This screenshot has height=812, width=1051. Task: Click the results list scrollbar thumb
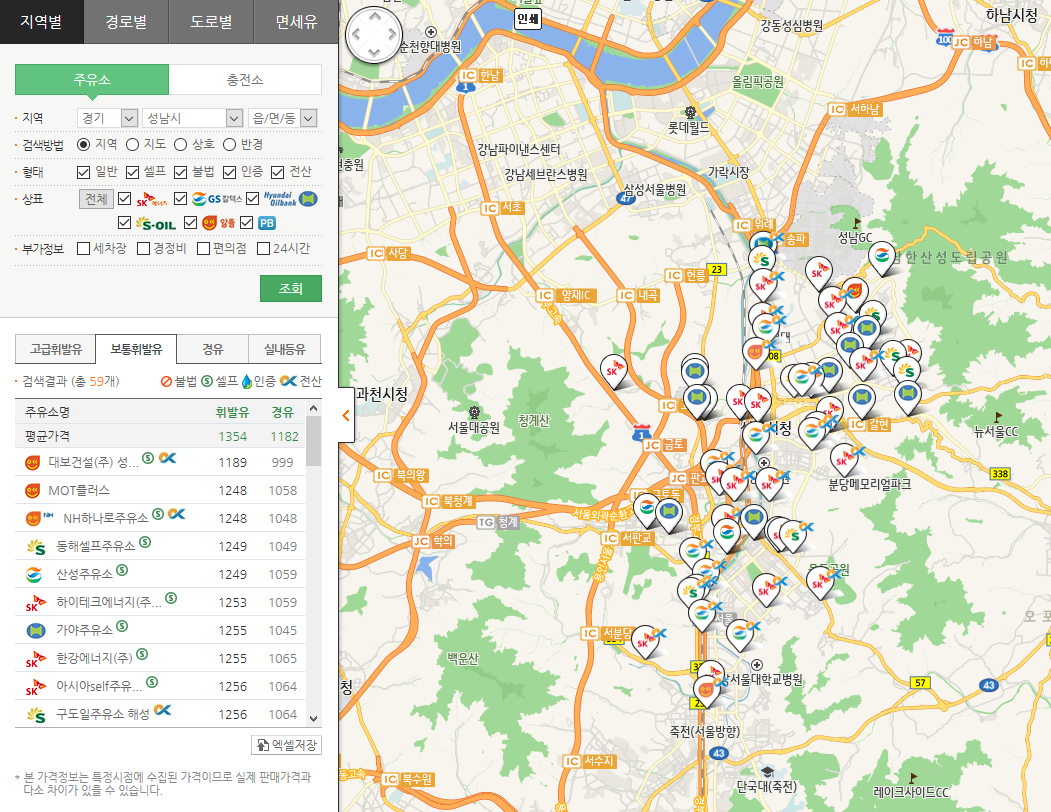click(x=313, y=441)
